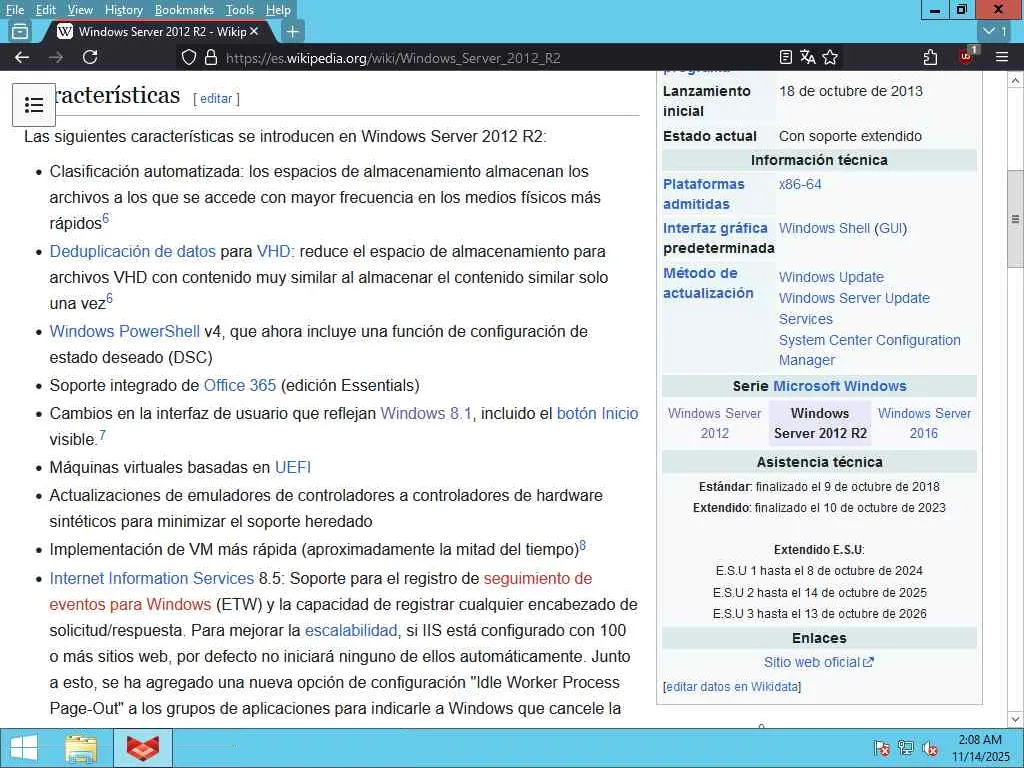
Task: Select the Windows Server 2012 R2 browser tab
Action: tap(157, 31)
